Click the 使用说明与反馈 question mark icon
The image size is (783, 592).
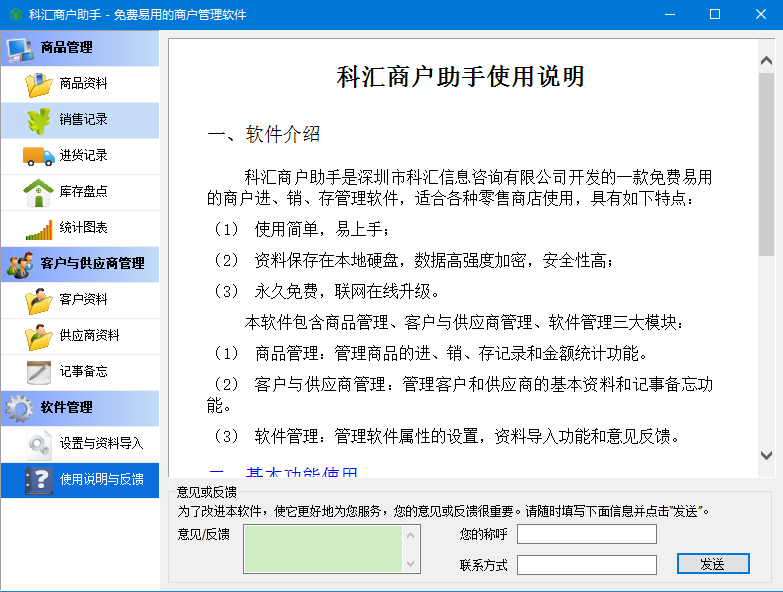click(x=39, y=480)
